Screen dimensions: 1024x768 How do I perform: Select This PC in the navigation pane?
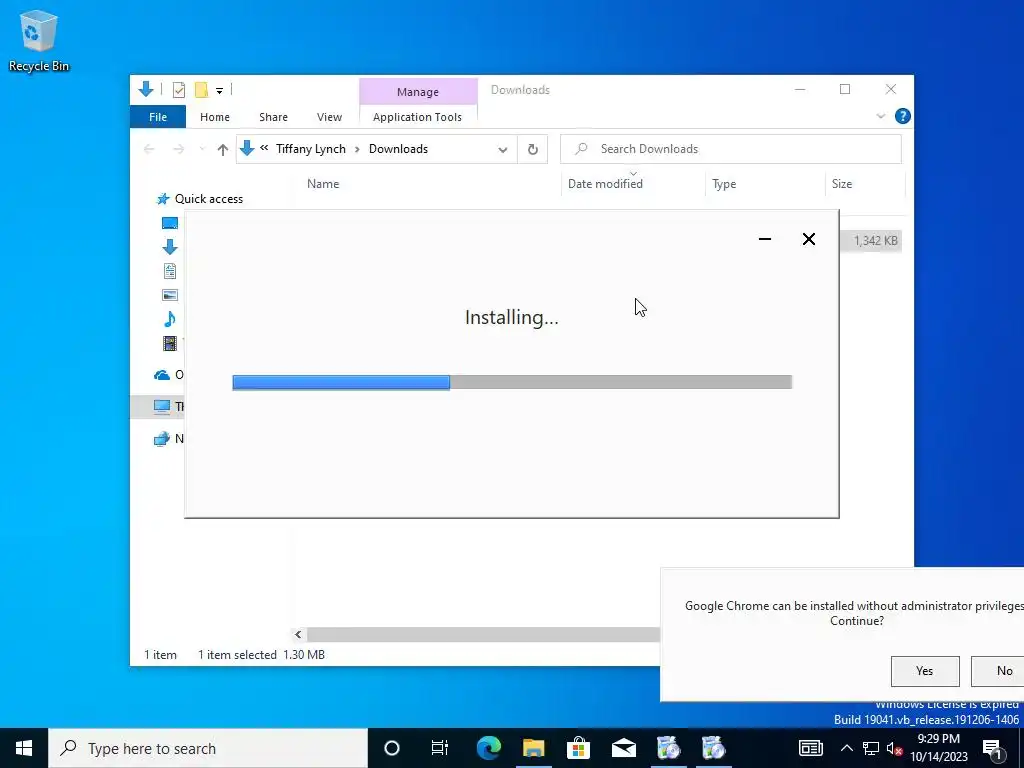[x=168, y=406]
